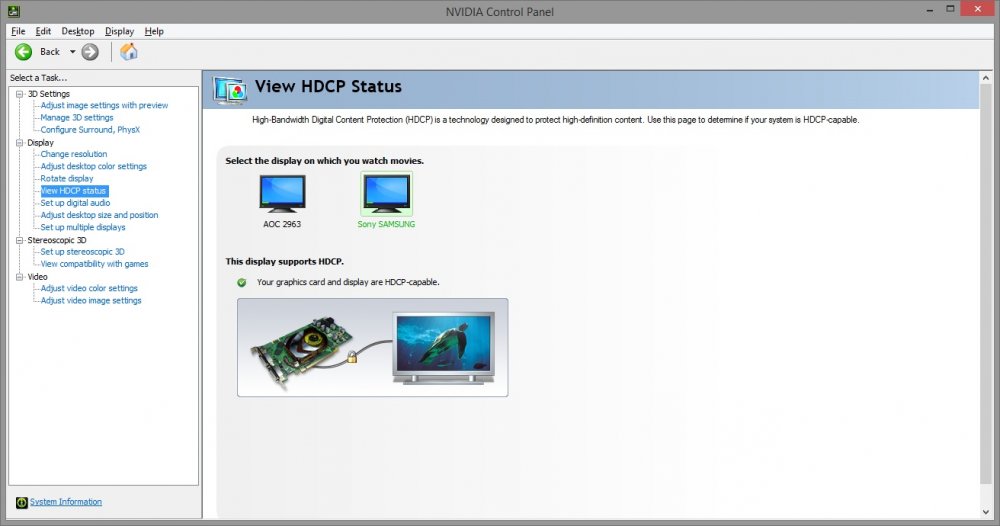The image size is (1000, 526).
Task: Open the Back history dropdown arrow
Action: [72, 52]
